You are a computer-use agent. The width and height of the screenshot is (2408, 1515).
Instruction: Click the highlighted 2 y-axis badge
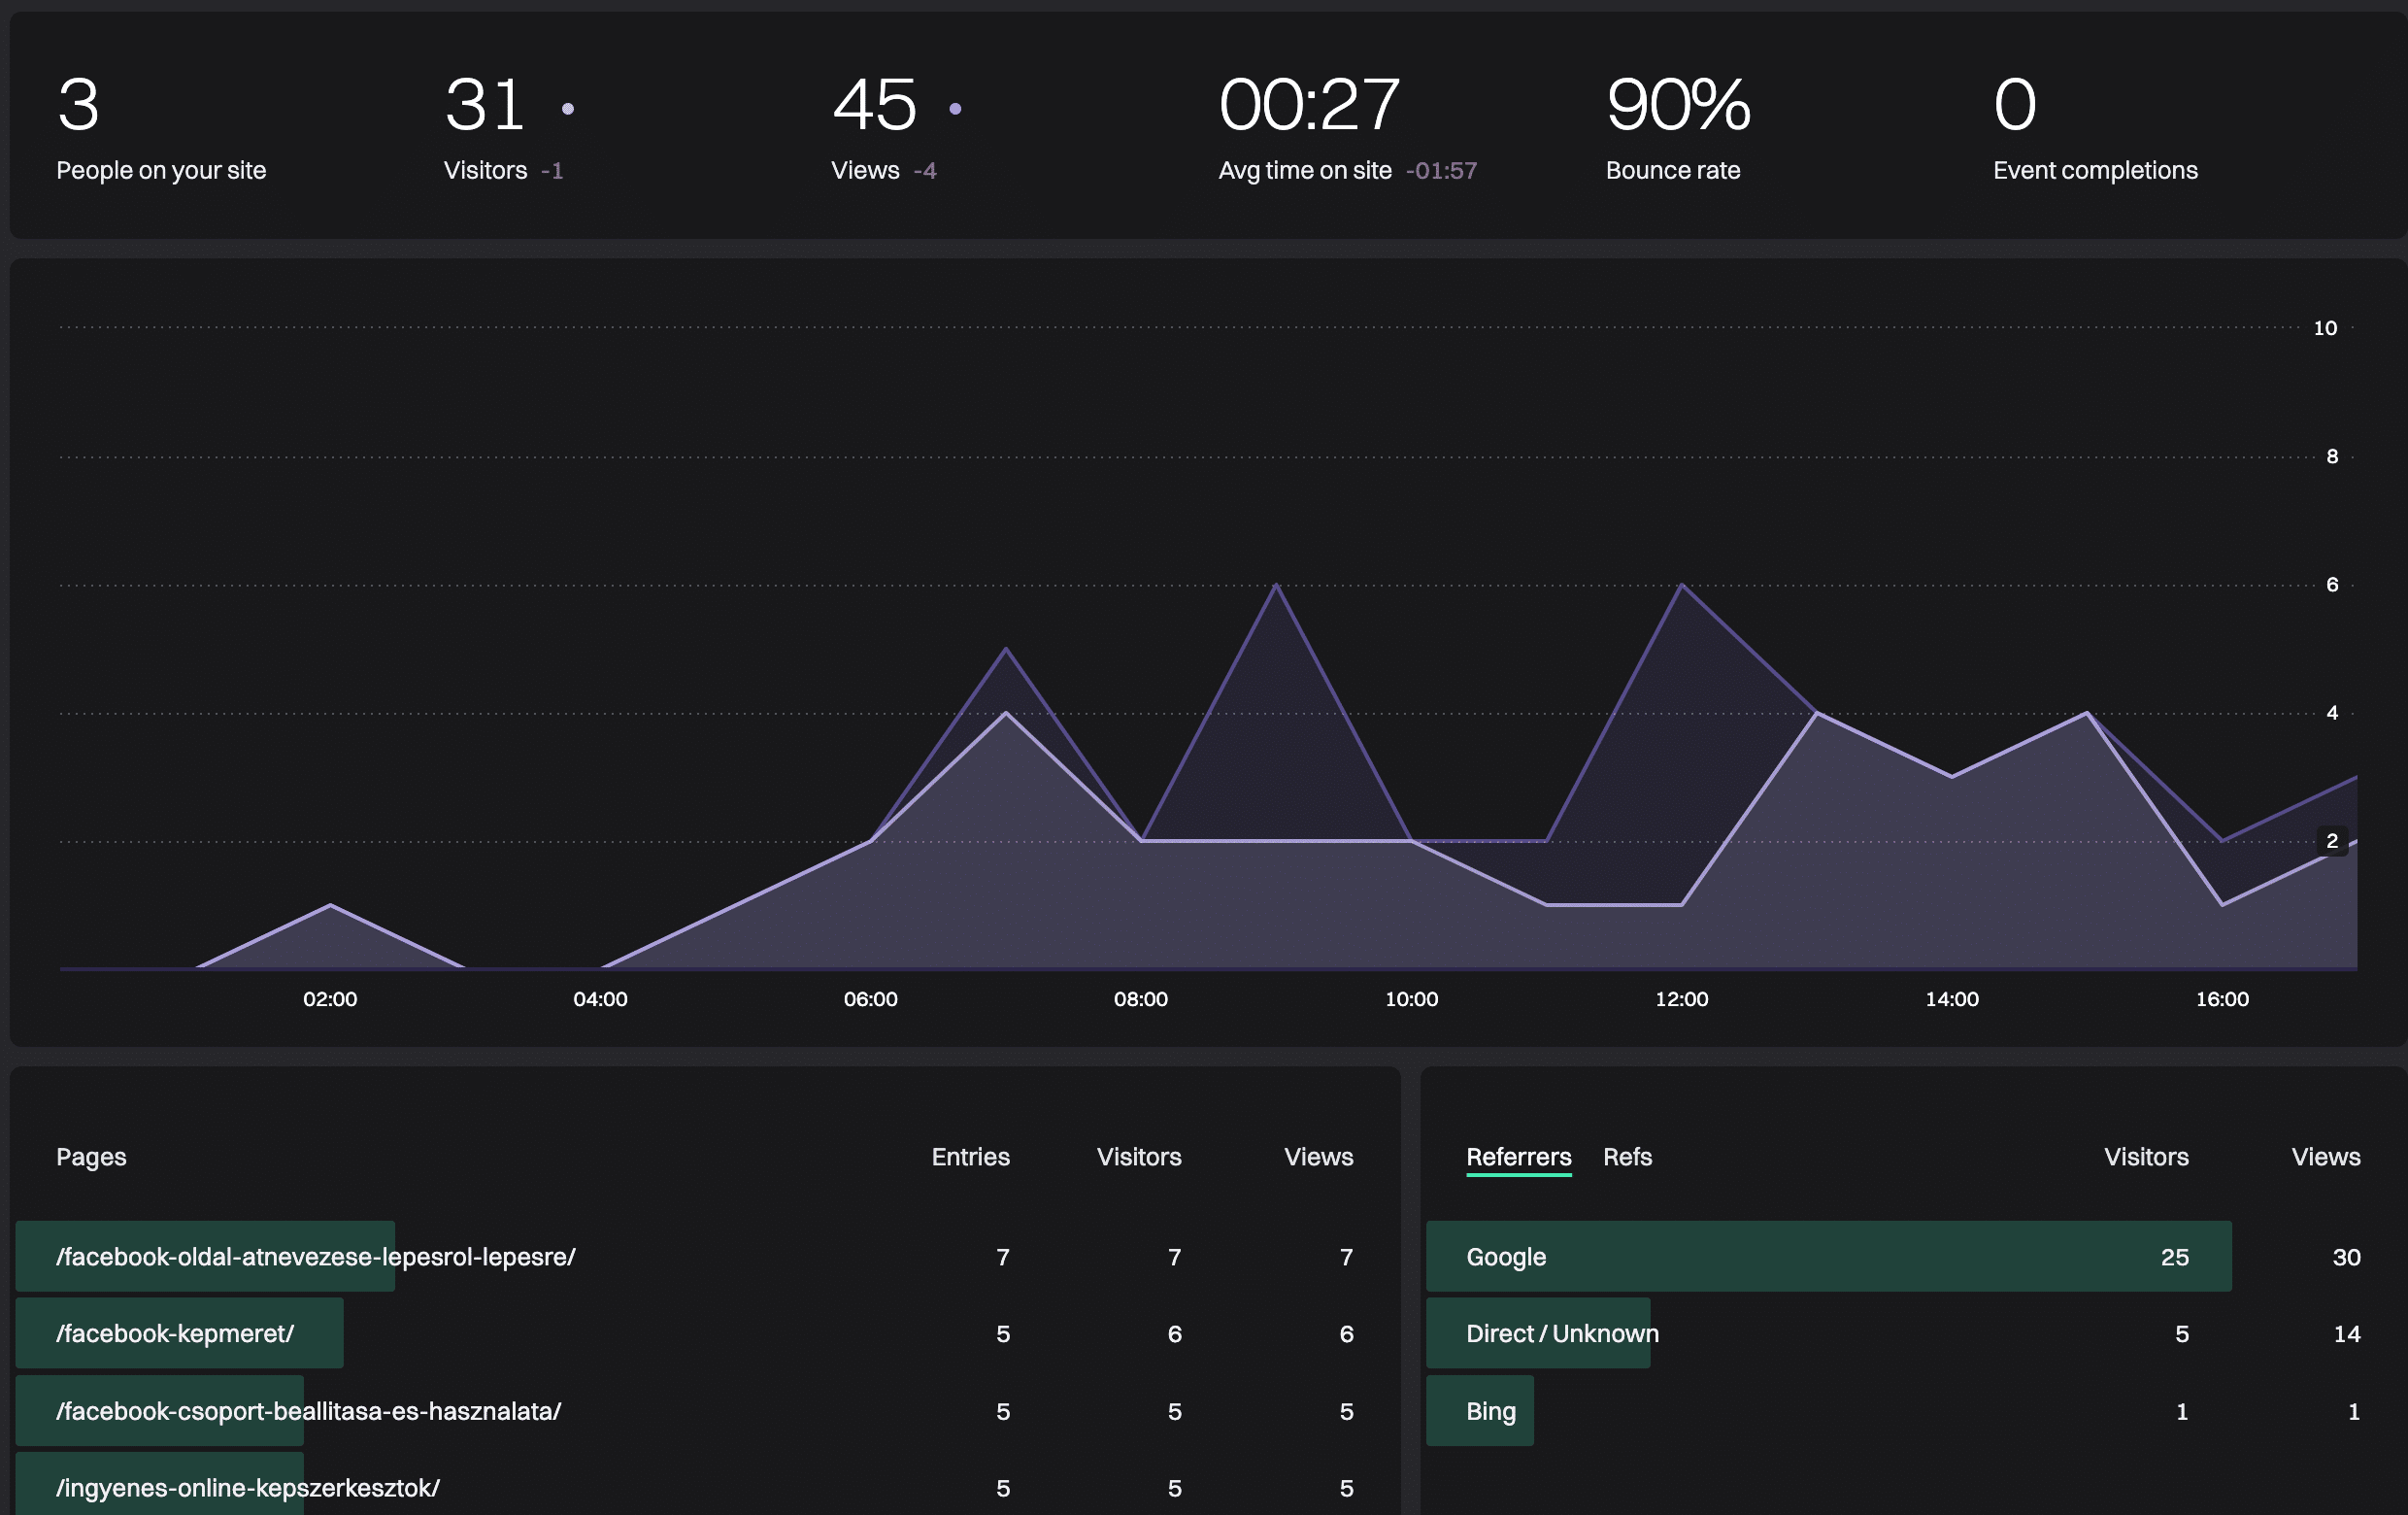coord(2332,841)
